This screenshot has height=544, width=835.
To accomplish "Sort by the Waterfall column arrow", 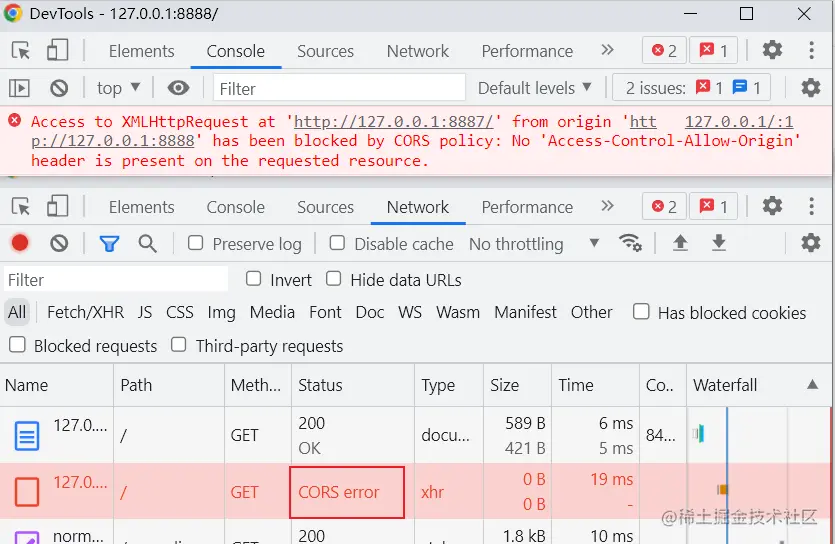I will [x=812, y=384].
